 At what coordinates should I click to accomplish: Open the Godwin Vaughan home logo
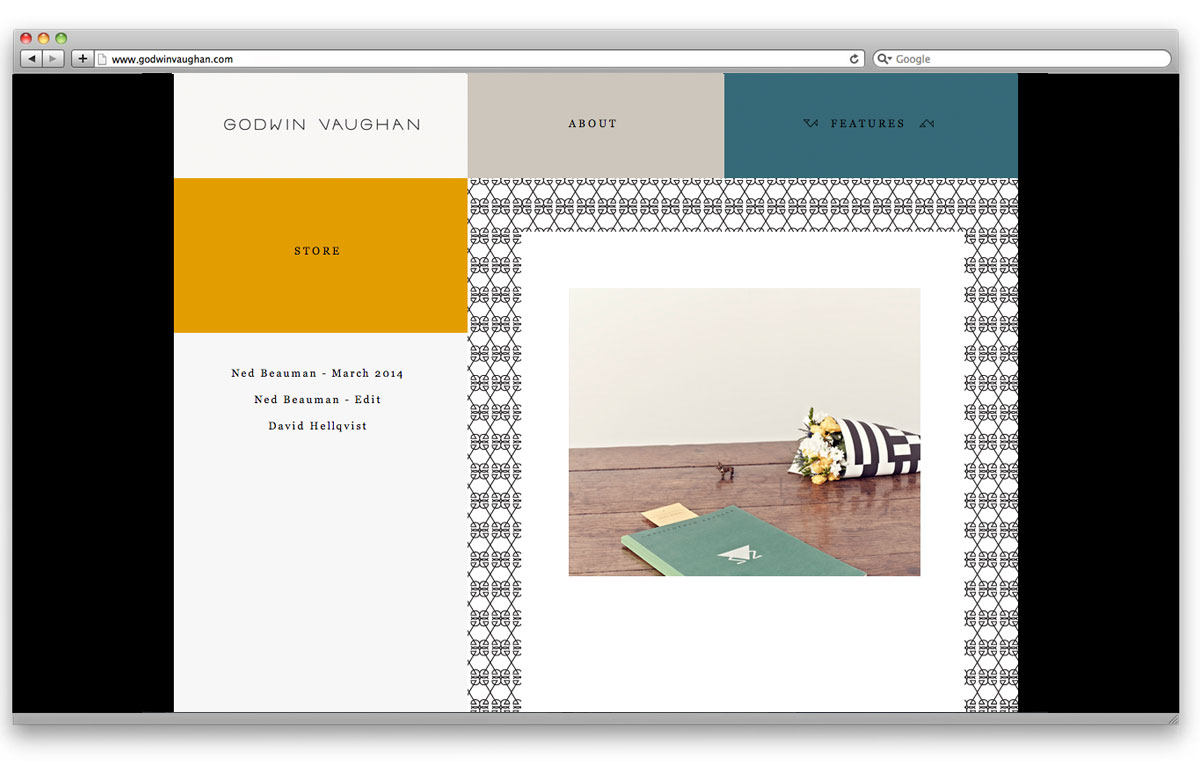(x=321, y=125)
